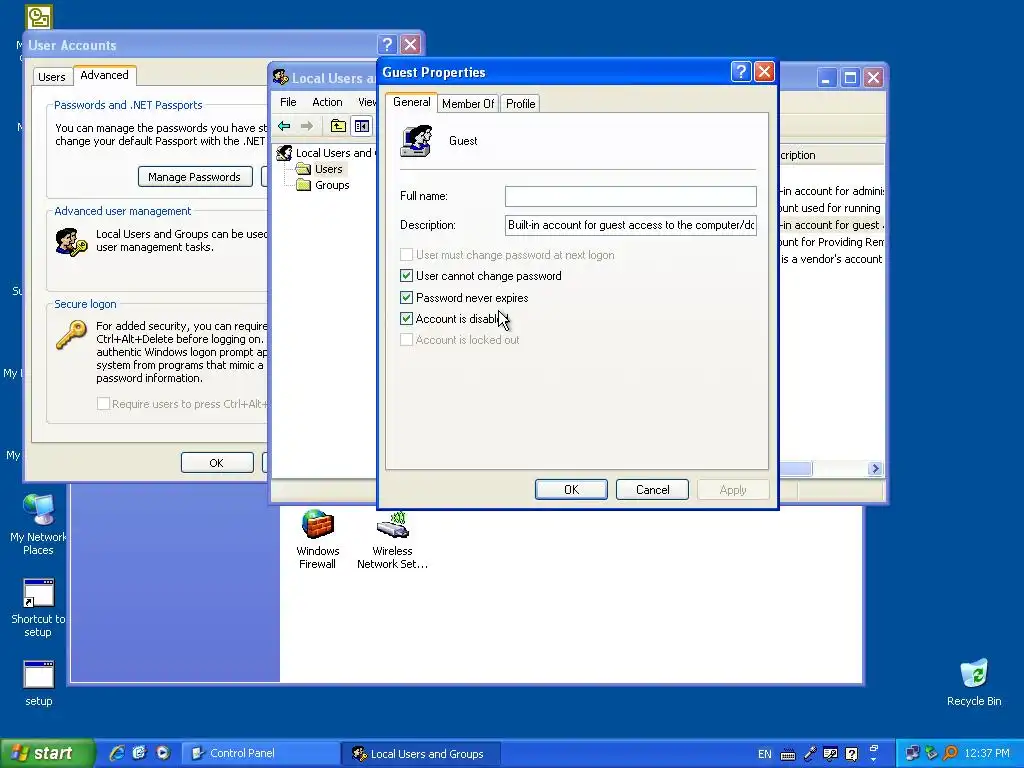
Task: Click the magnifier tray icon near clock
Action: click(x=950, y=754)
